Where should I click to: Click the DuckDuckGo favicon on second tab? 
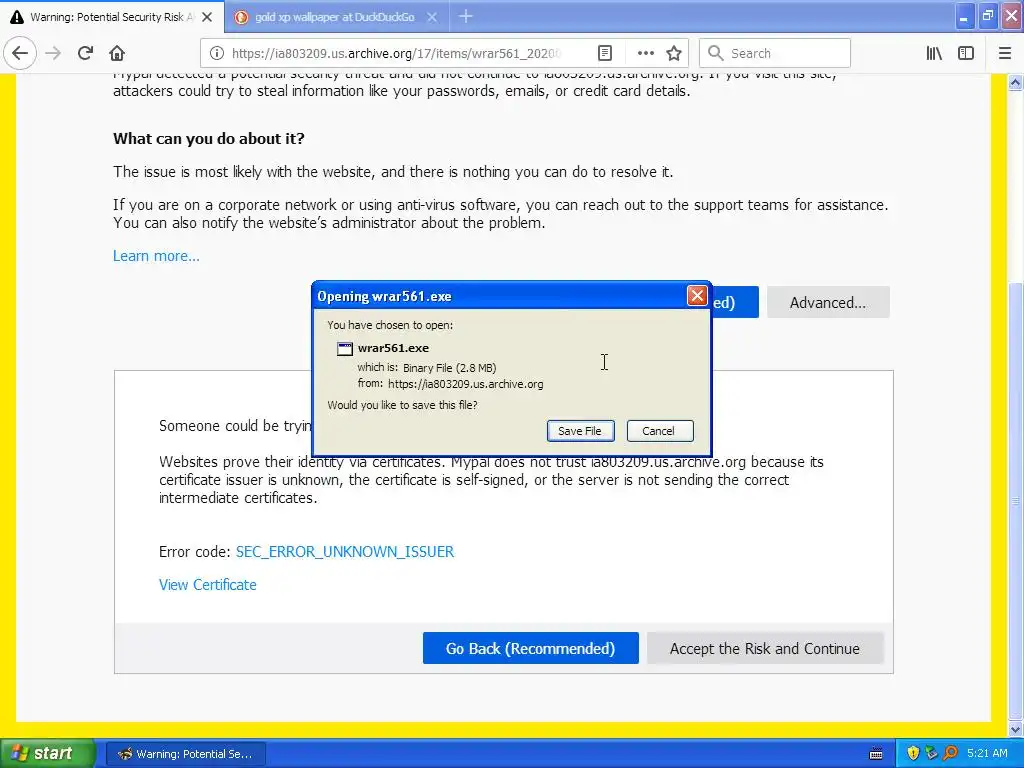pyautogui.click(x=241, y=17)
